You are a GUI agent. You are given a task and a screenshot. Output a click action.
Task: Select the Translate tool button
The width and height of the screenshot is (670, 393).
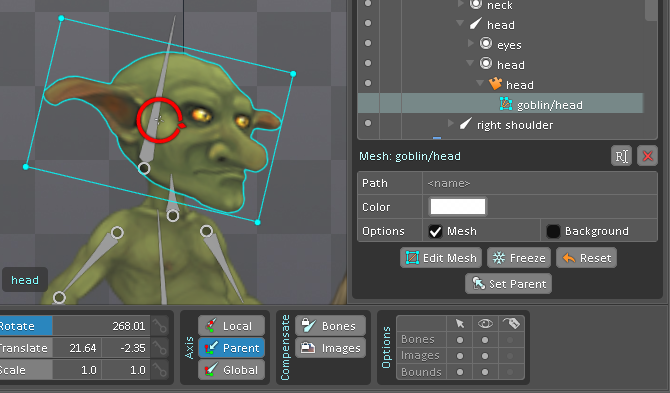(26, 348)
